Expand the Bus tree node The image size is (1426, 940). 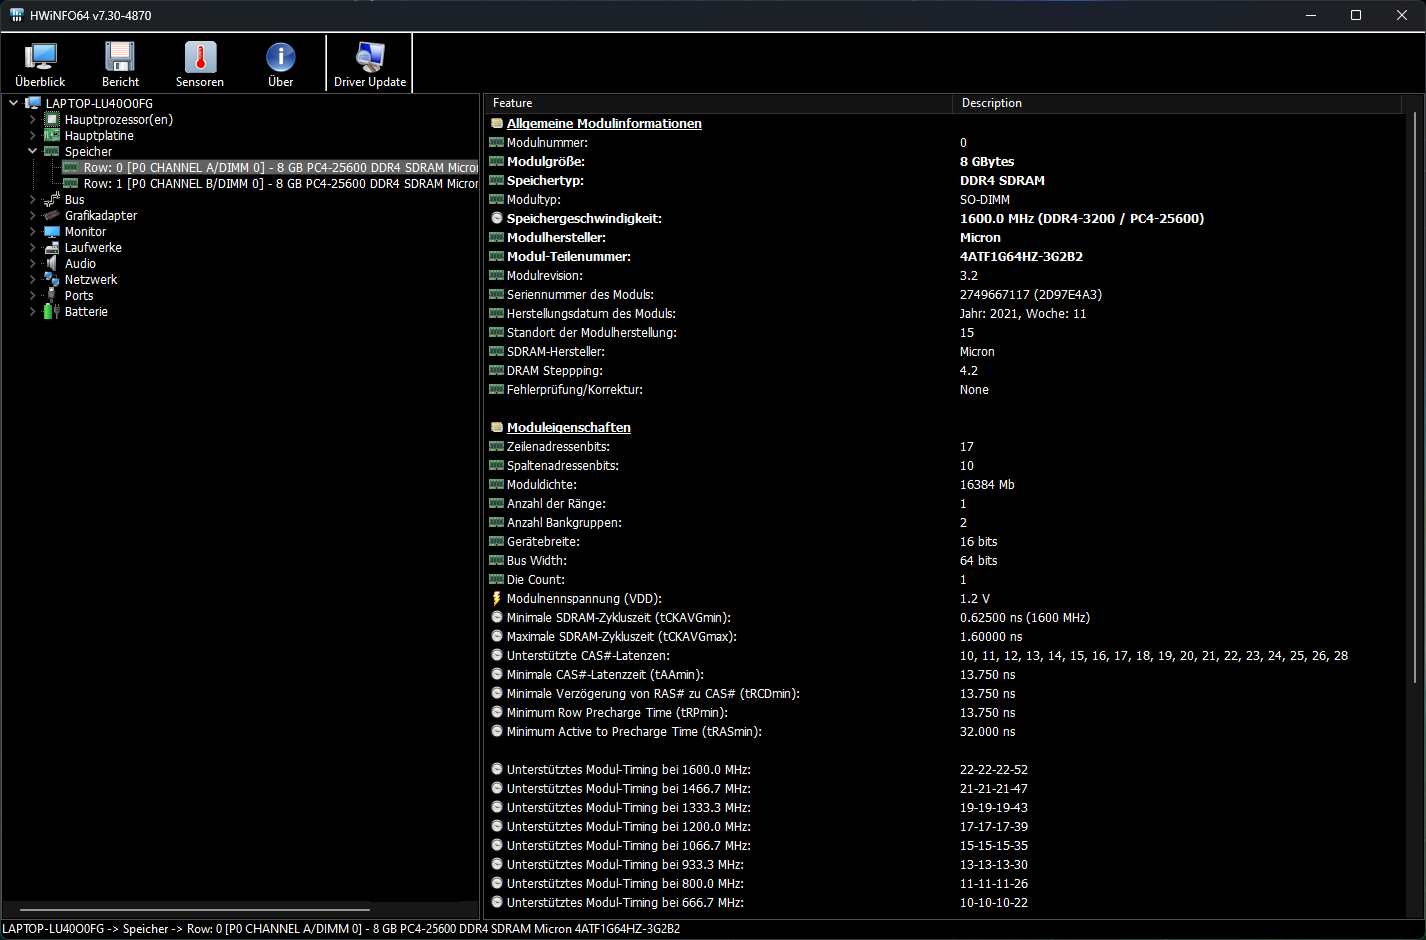click(x=32, y=199)
